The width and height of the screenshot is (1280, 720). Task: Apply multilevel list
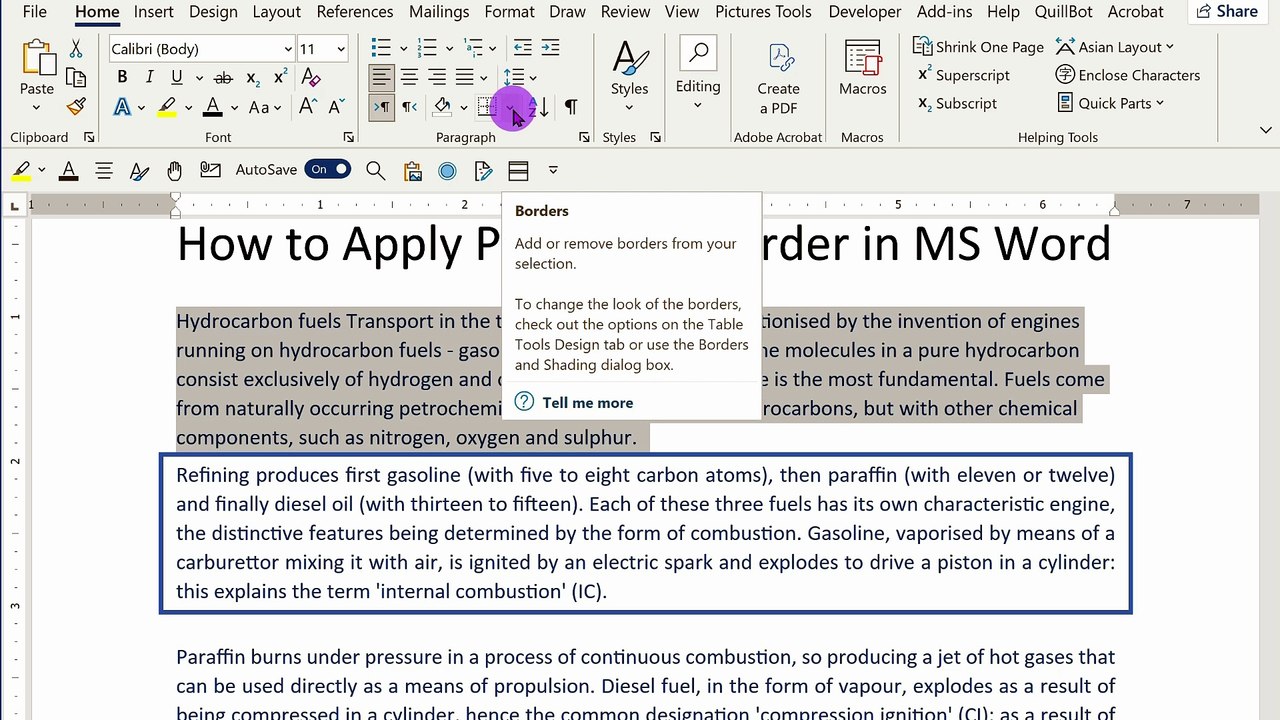click(473, 48)
